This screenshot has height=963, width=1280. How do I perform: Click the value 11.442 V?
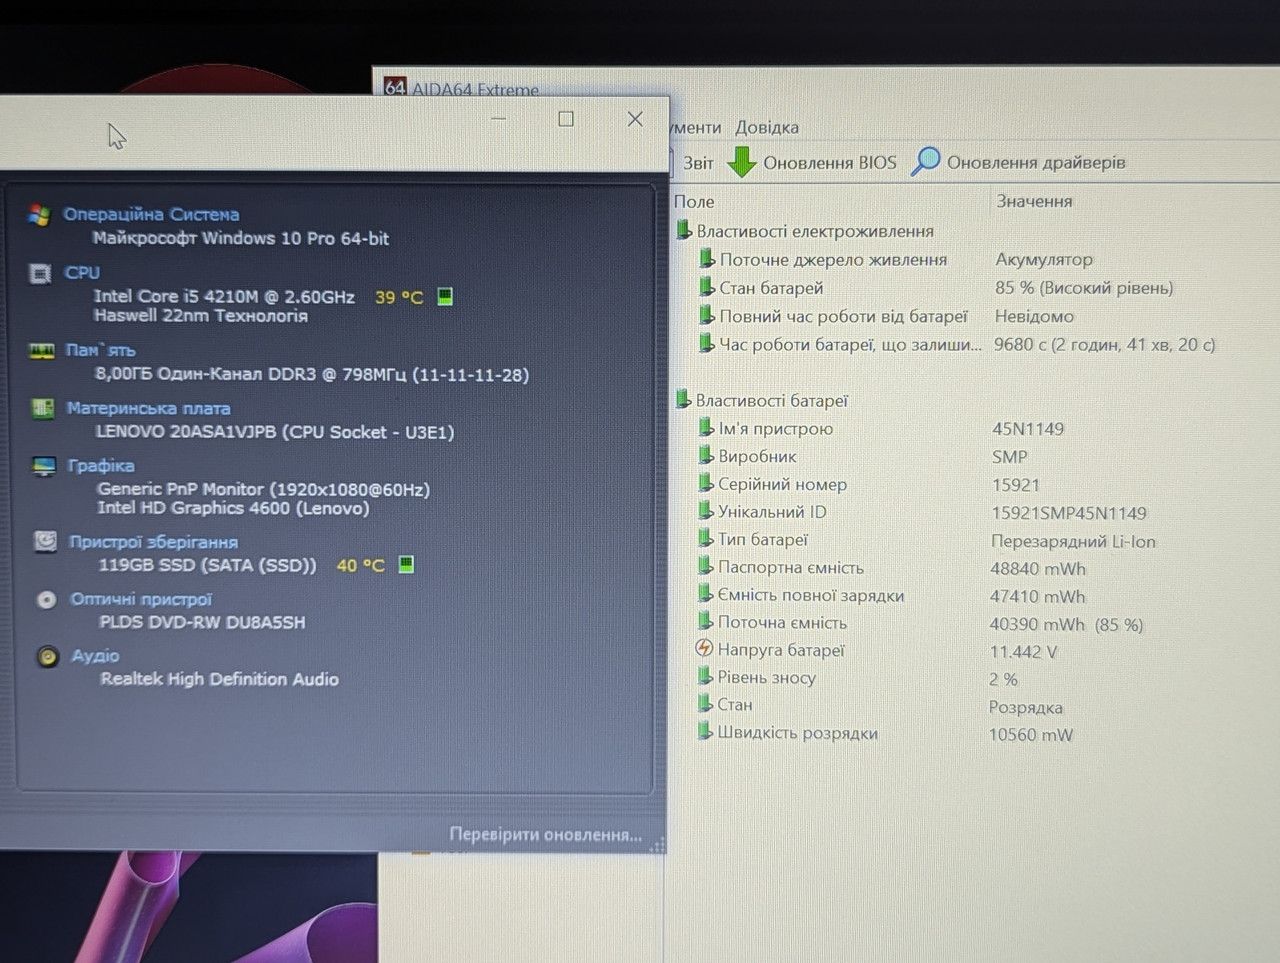(1023, 652)
